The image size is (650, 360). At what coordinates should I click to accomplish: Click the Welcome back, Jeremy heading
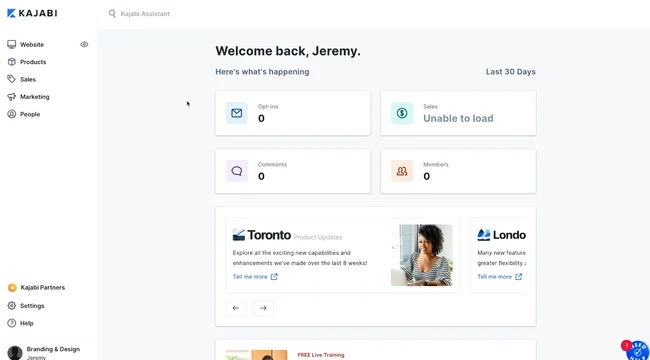click(x=288, y=51)
